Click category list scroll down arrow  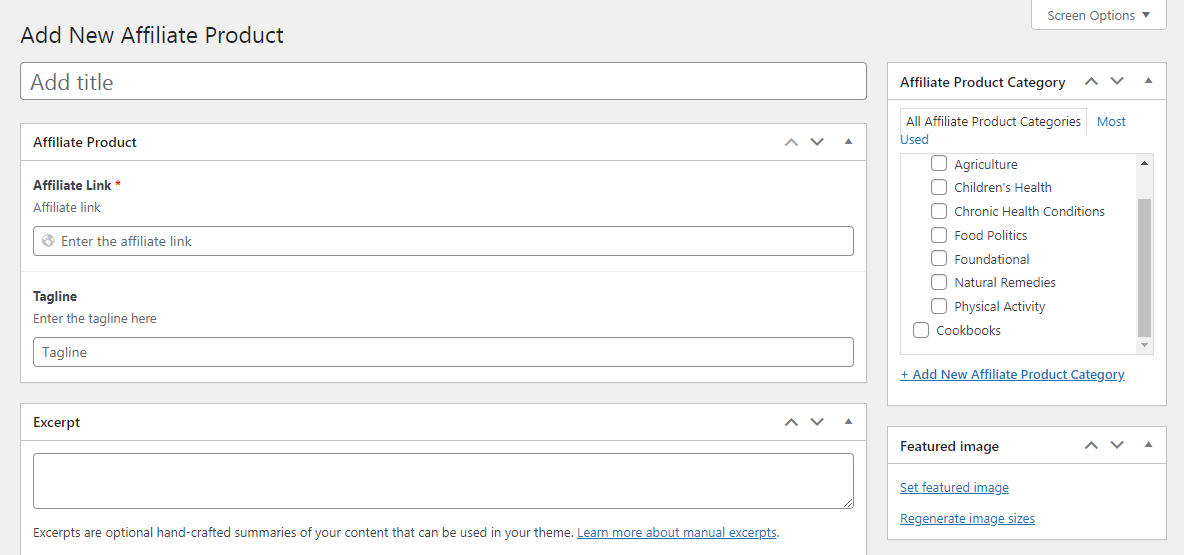pyautogui.click(x=1145, y=344)
